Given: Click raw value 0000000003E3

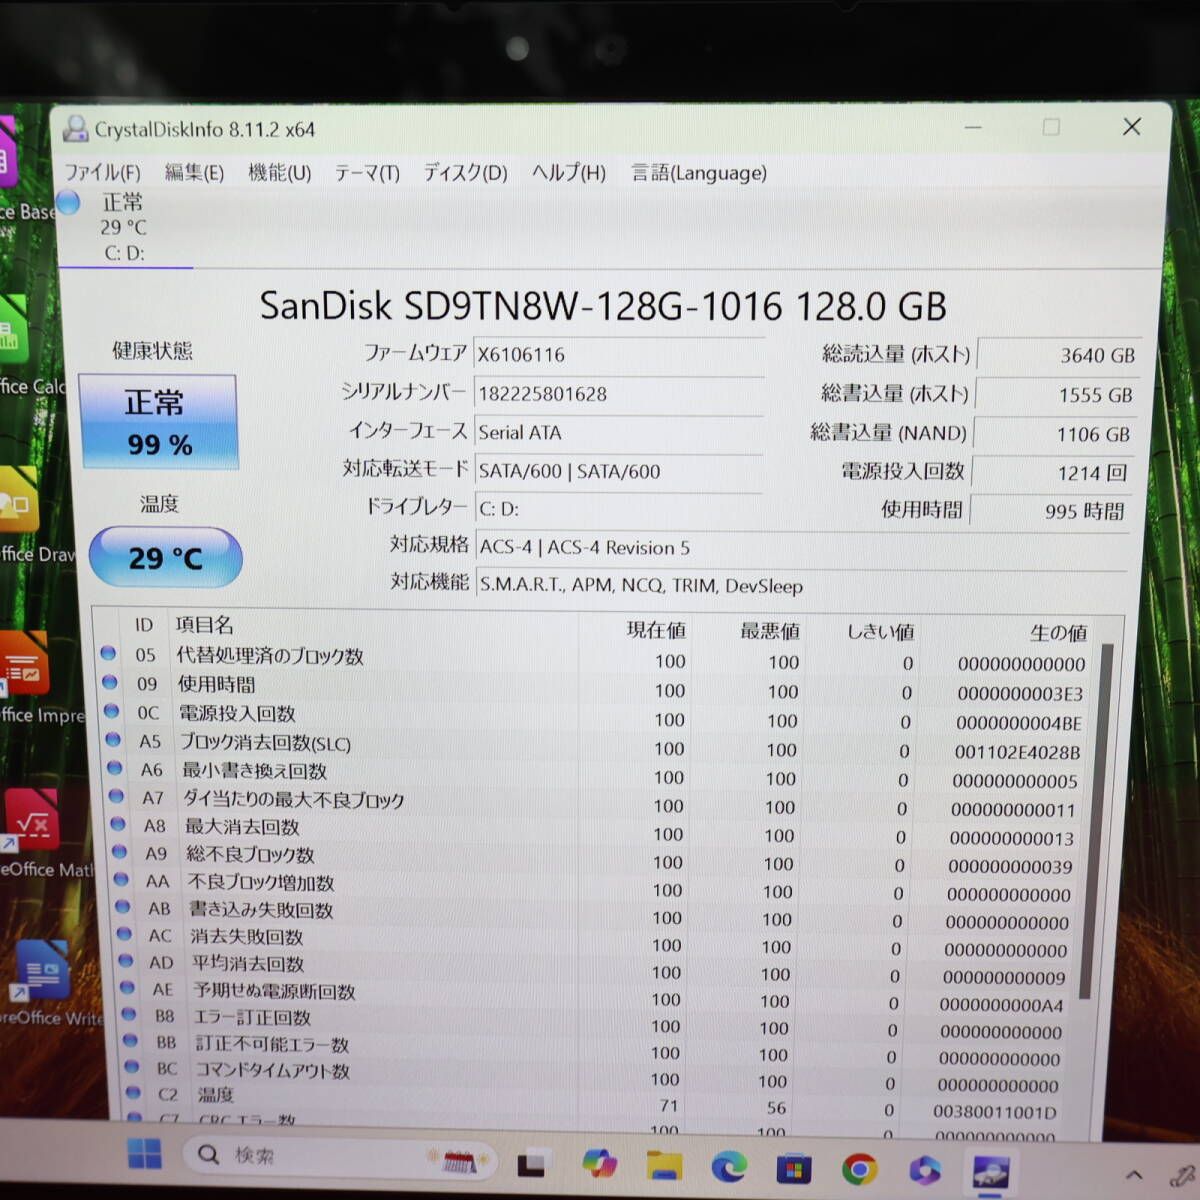Looking at the screenshot, I should coord(1020,693).
